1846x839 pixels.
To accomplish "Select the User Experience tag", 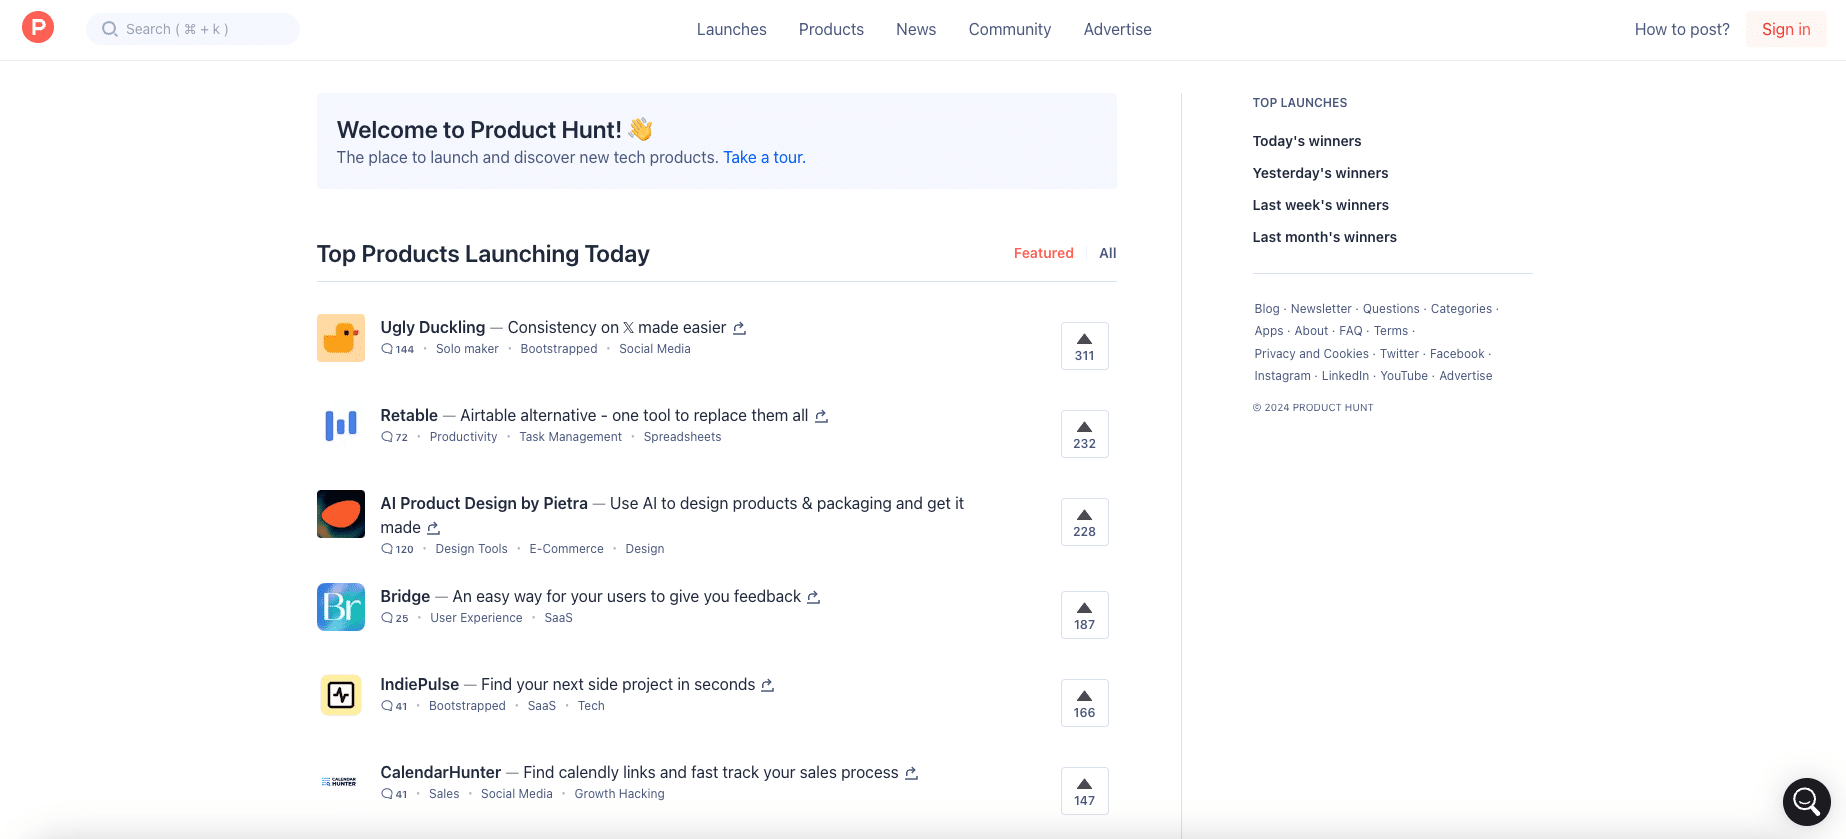I will [x=476, y=618].
